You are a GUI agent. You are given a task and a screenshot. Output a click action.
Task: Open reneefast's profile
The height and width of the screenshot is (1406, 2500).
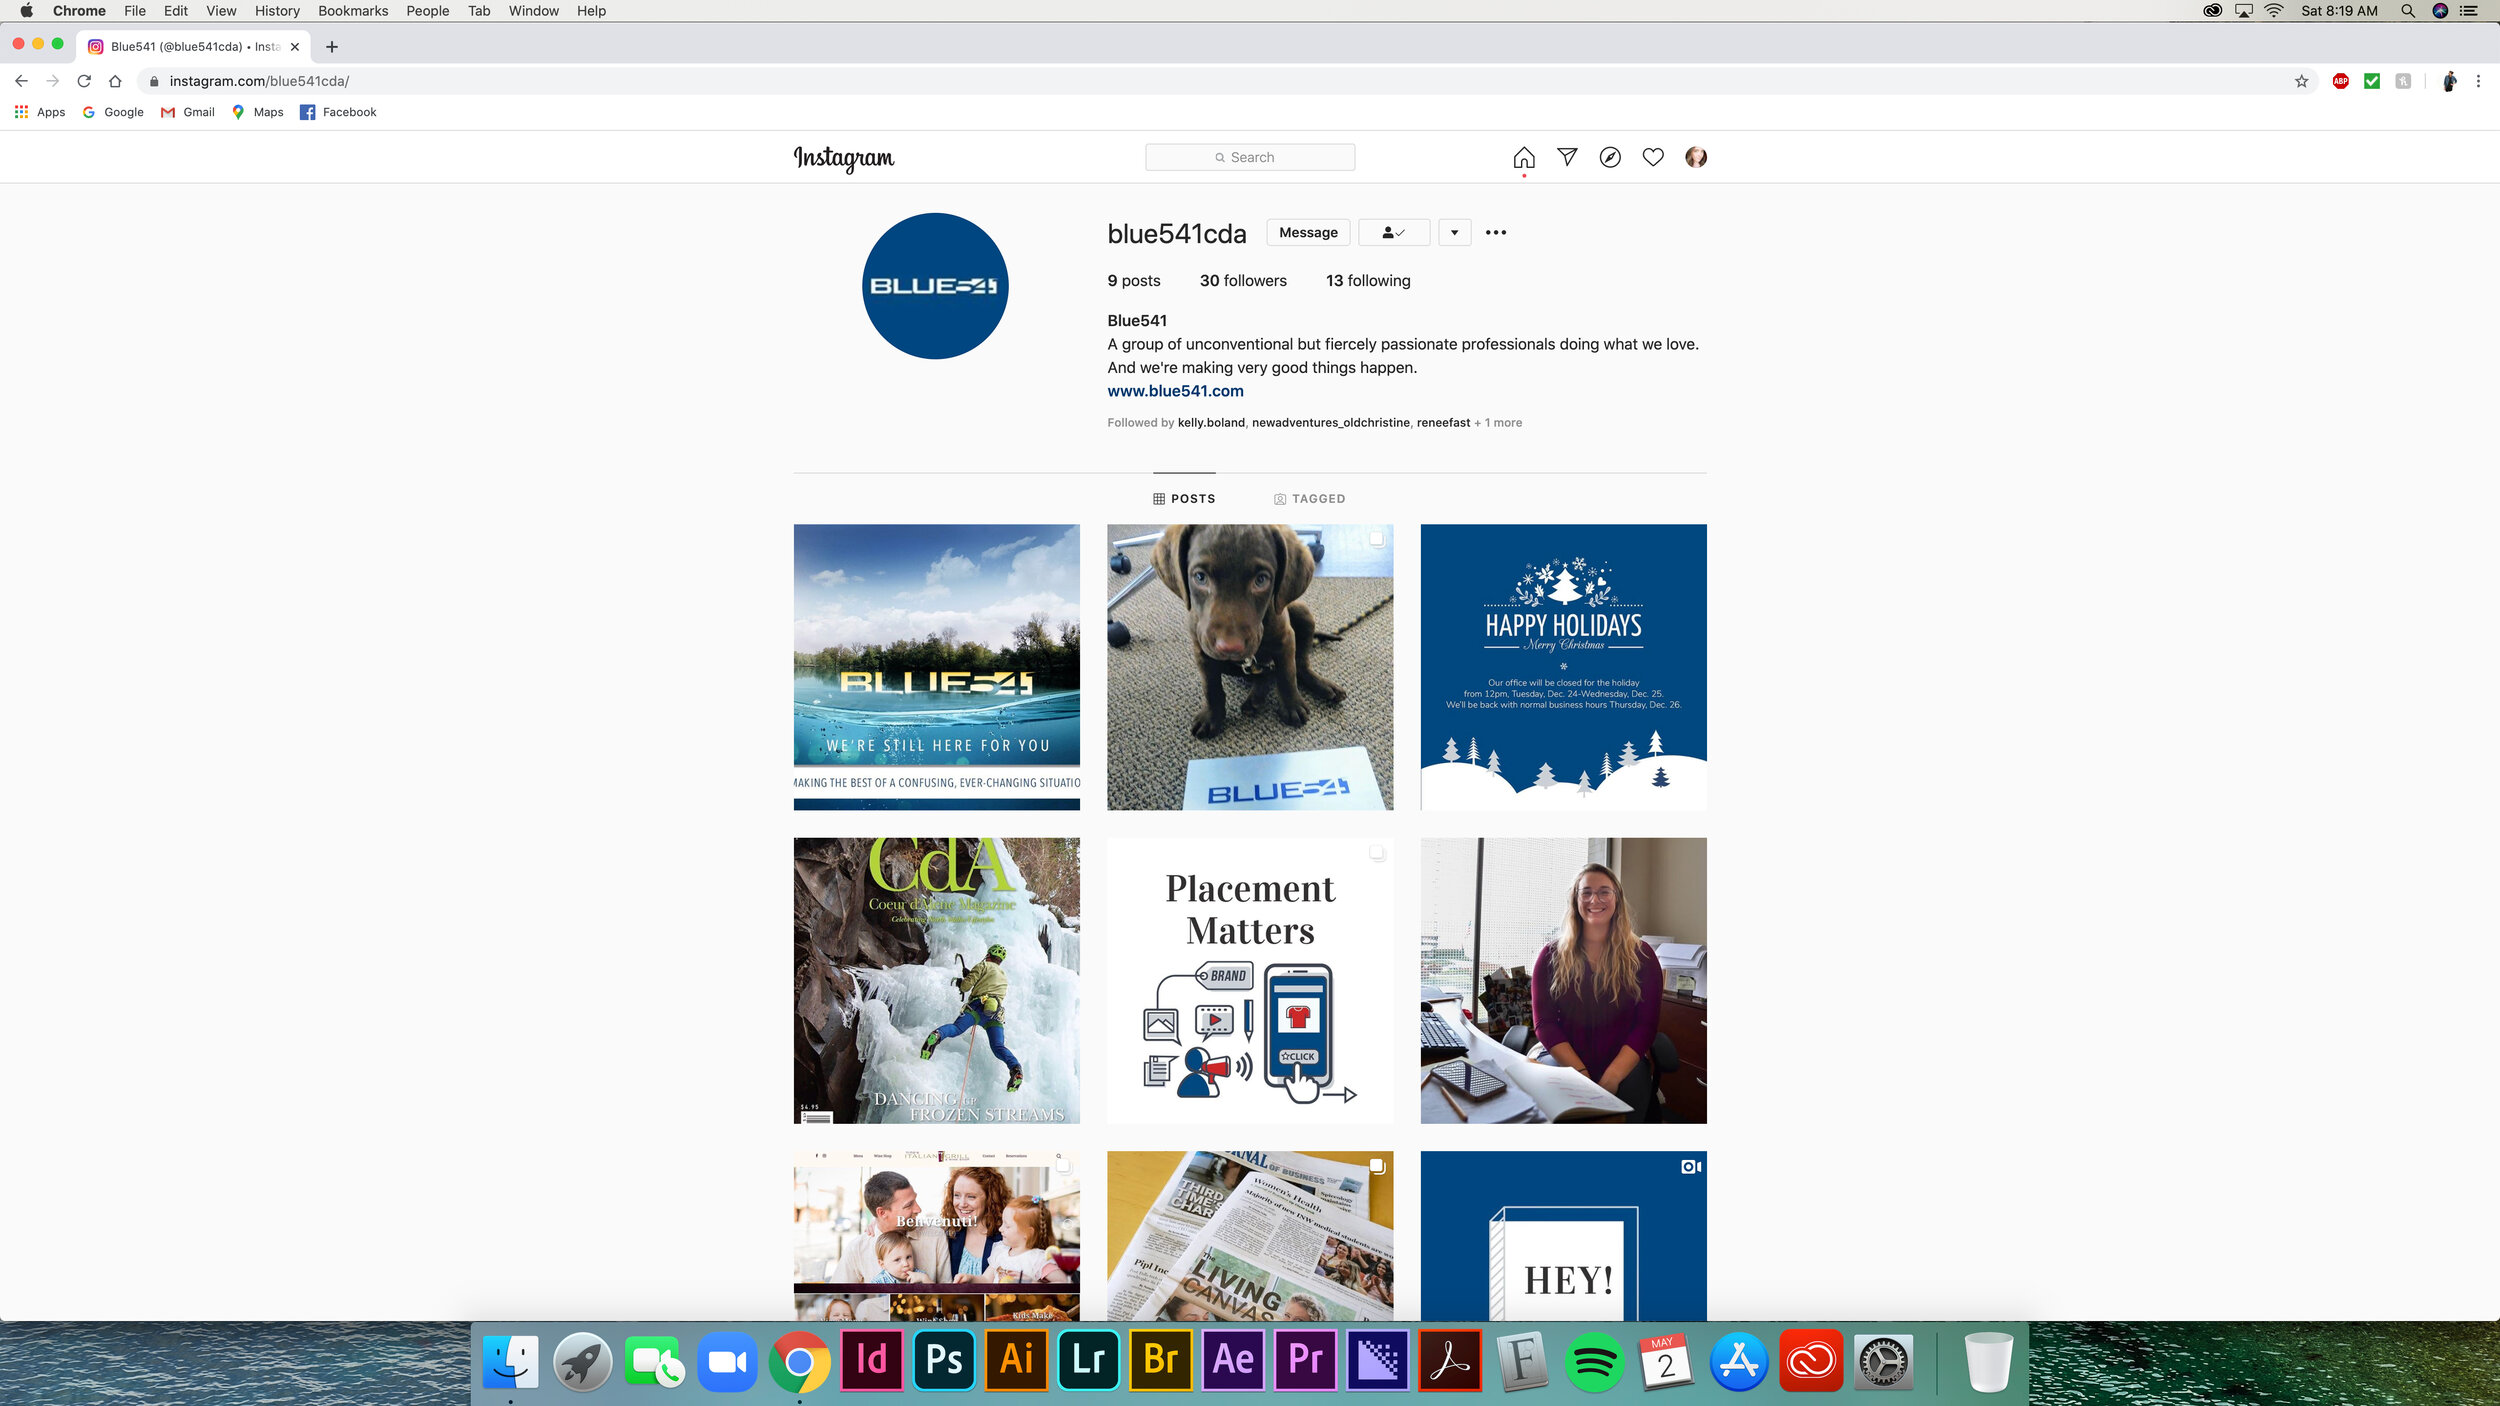pyautogui.click(x=1443, y=423)
